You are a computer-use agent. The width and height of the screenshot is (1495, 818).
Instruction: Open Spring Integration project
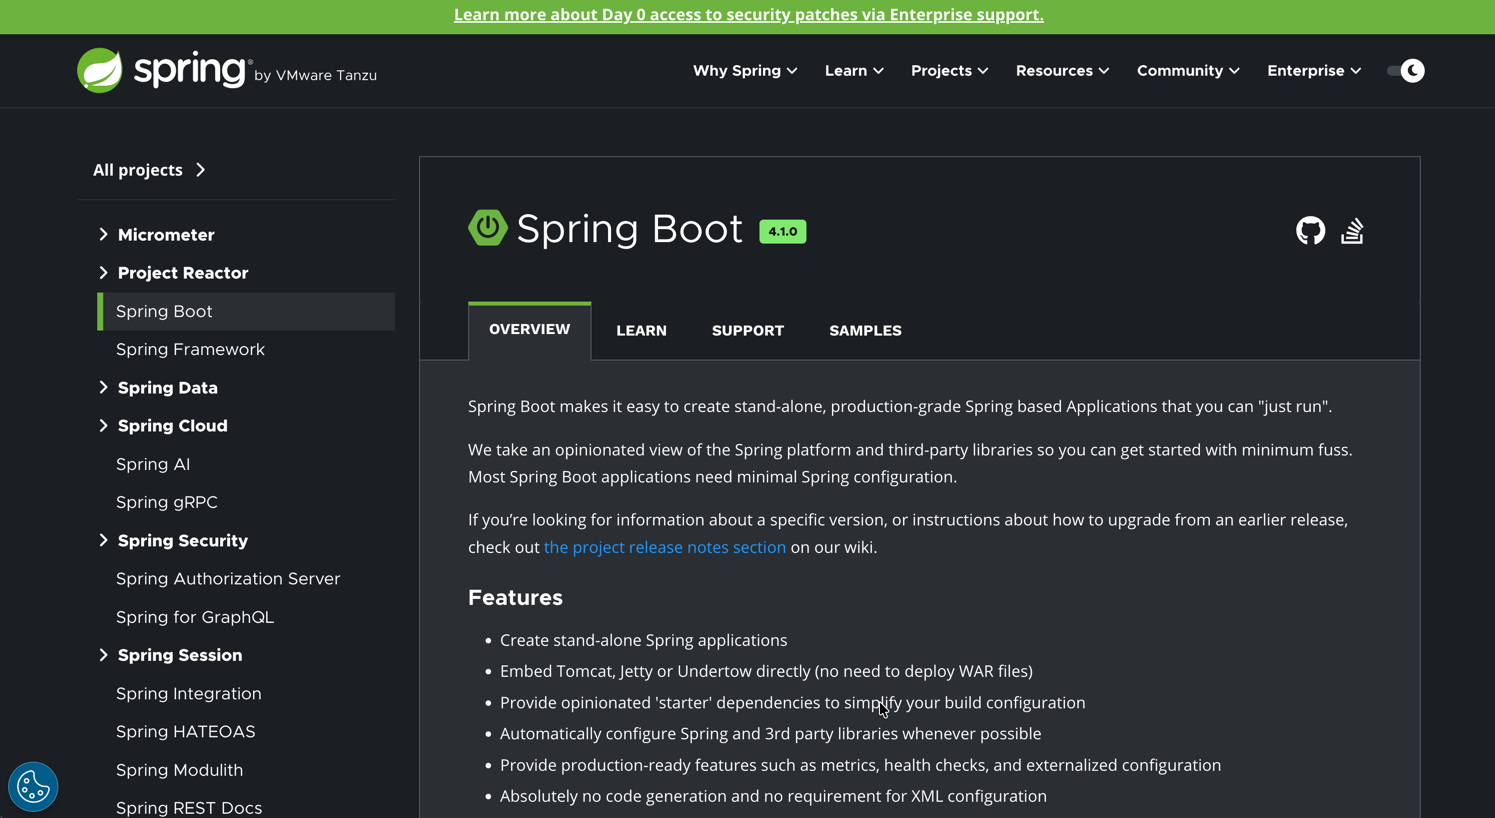[189, 694]
